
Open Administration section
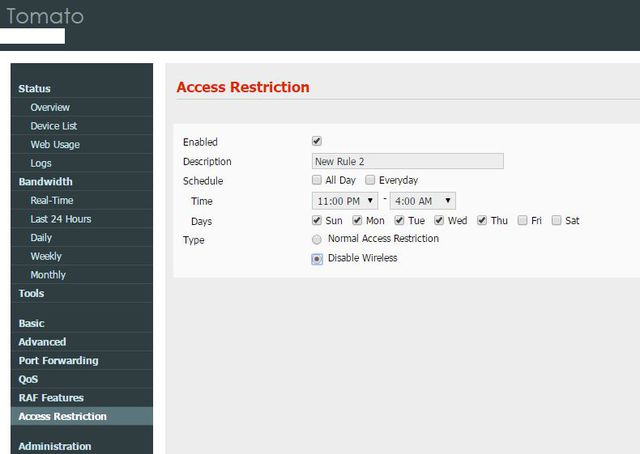(x=55, y=446)
